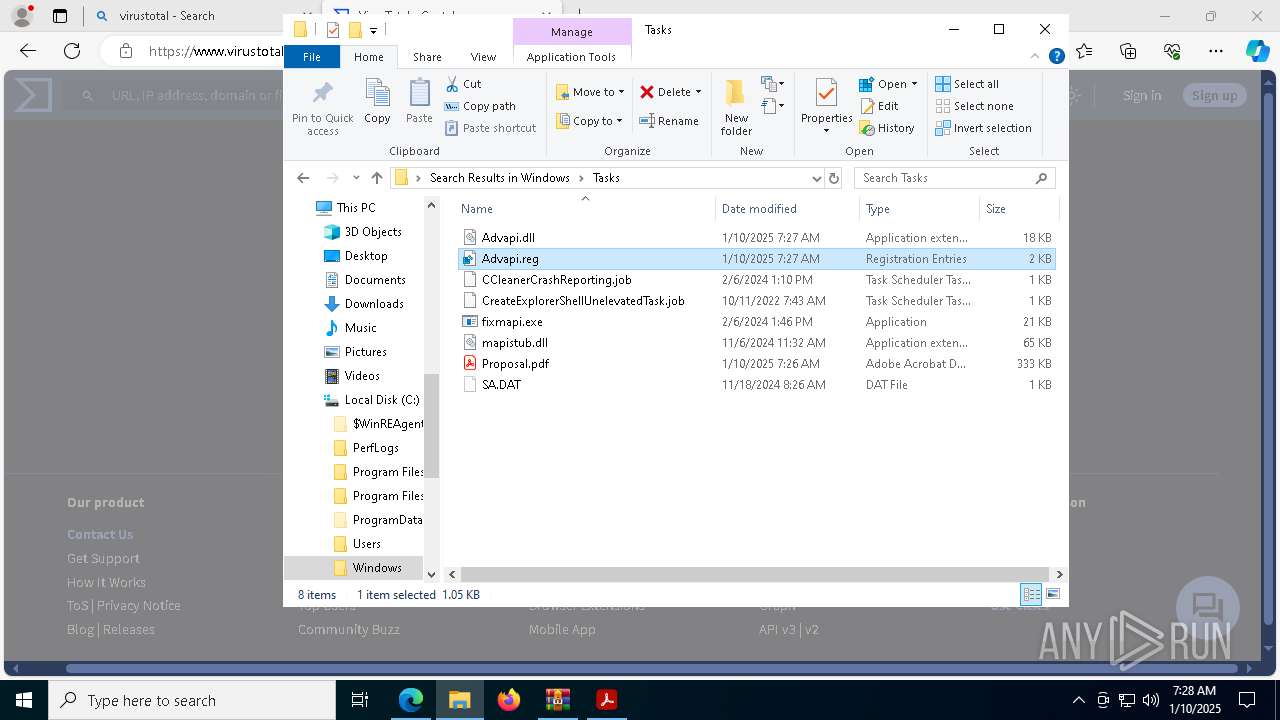Sort by Date modified column
Viewport: 1280px width, 720px height.
(759, 209)
